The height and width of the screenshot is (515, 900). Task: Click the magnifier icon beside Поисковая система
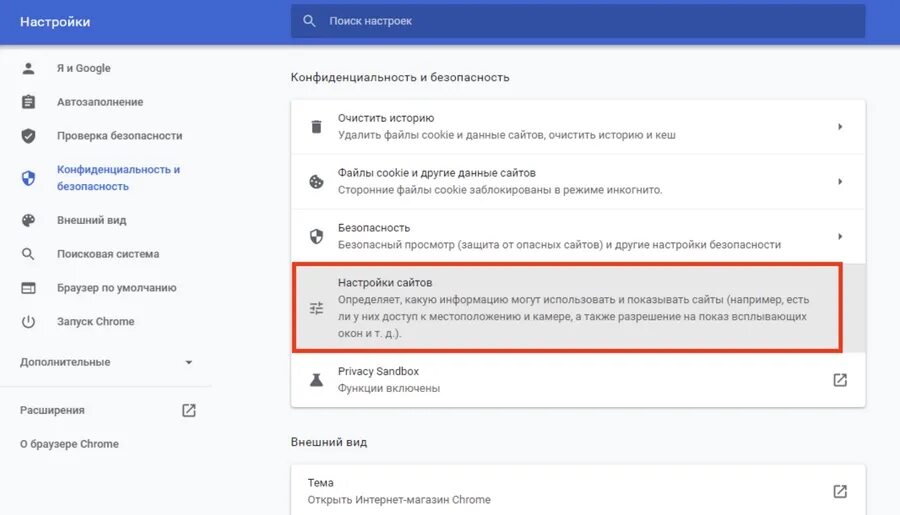pos(28,254)
